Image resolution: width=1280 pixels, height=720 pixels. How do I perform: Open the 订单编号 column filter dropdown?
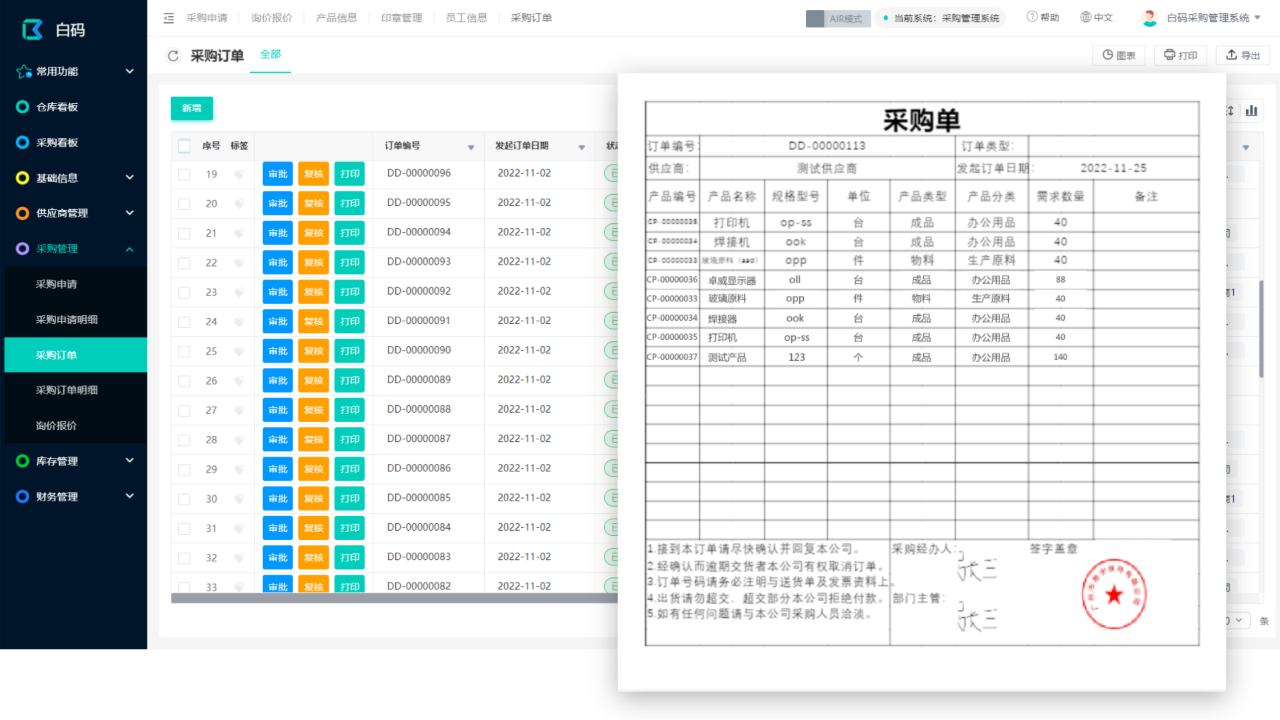[471, 148]
